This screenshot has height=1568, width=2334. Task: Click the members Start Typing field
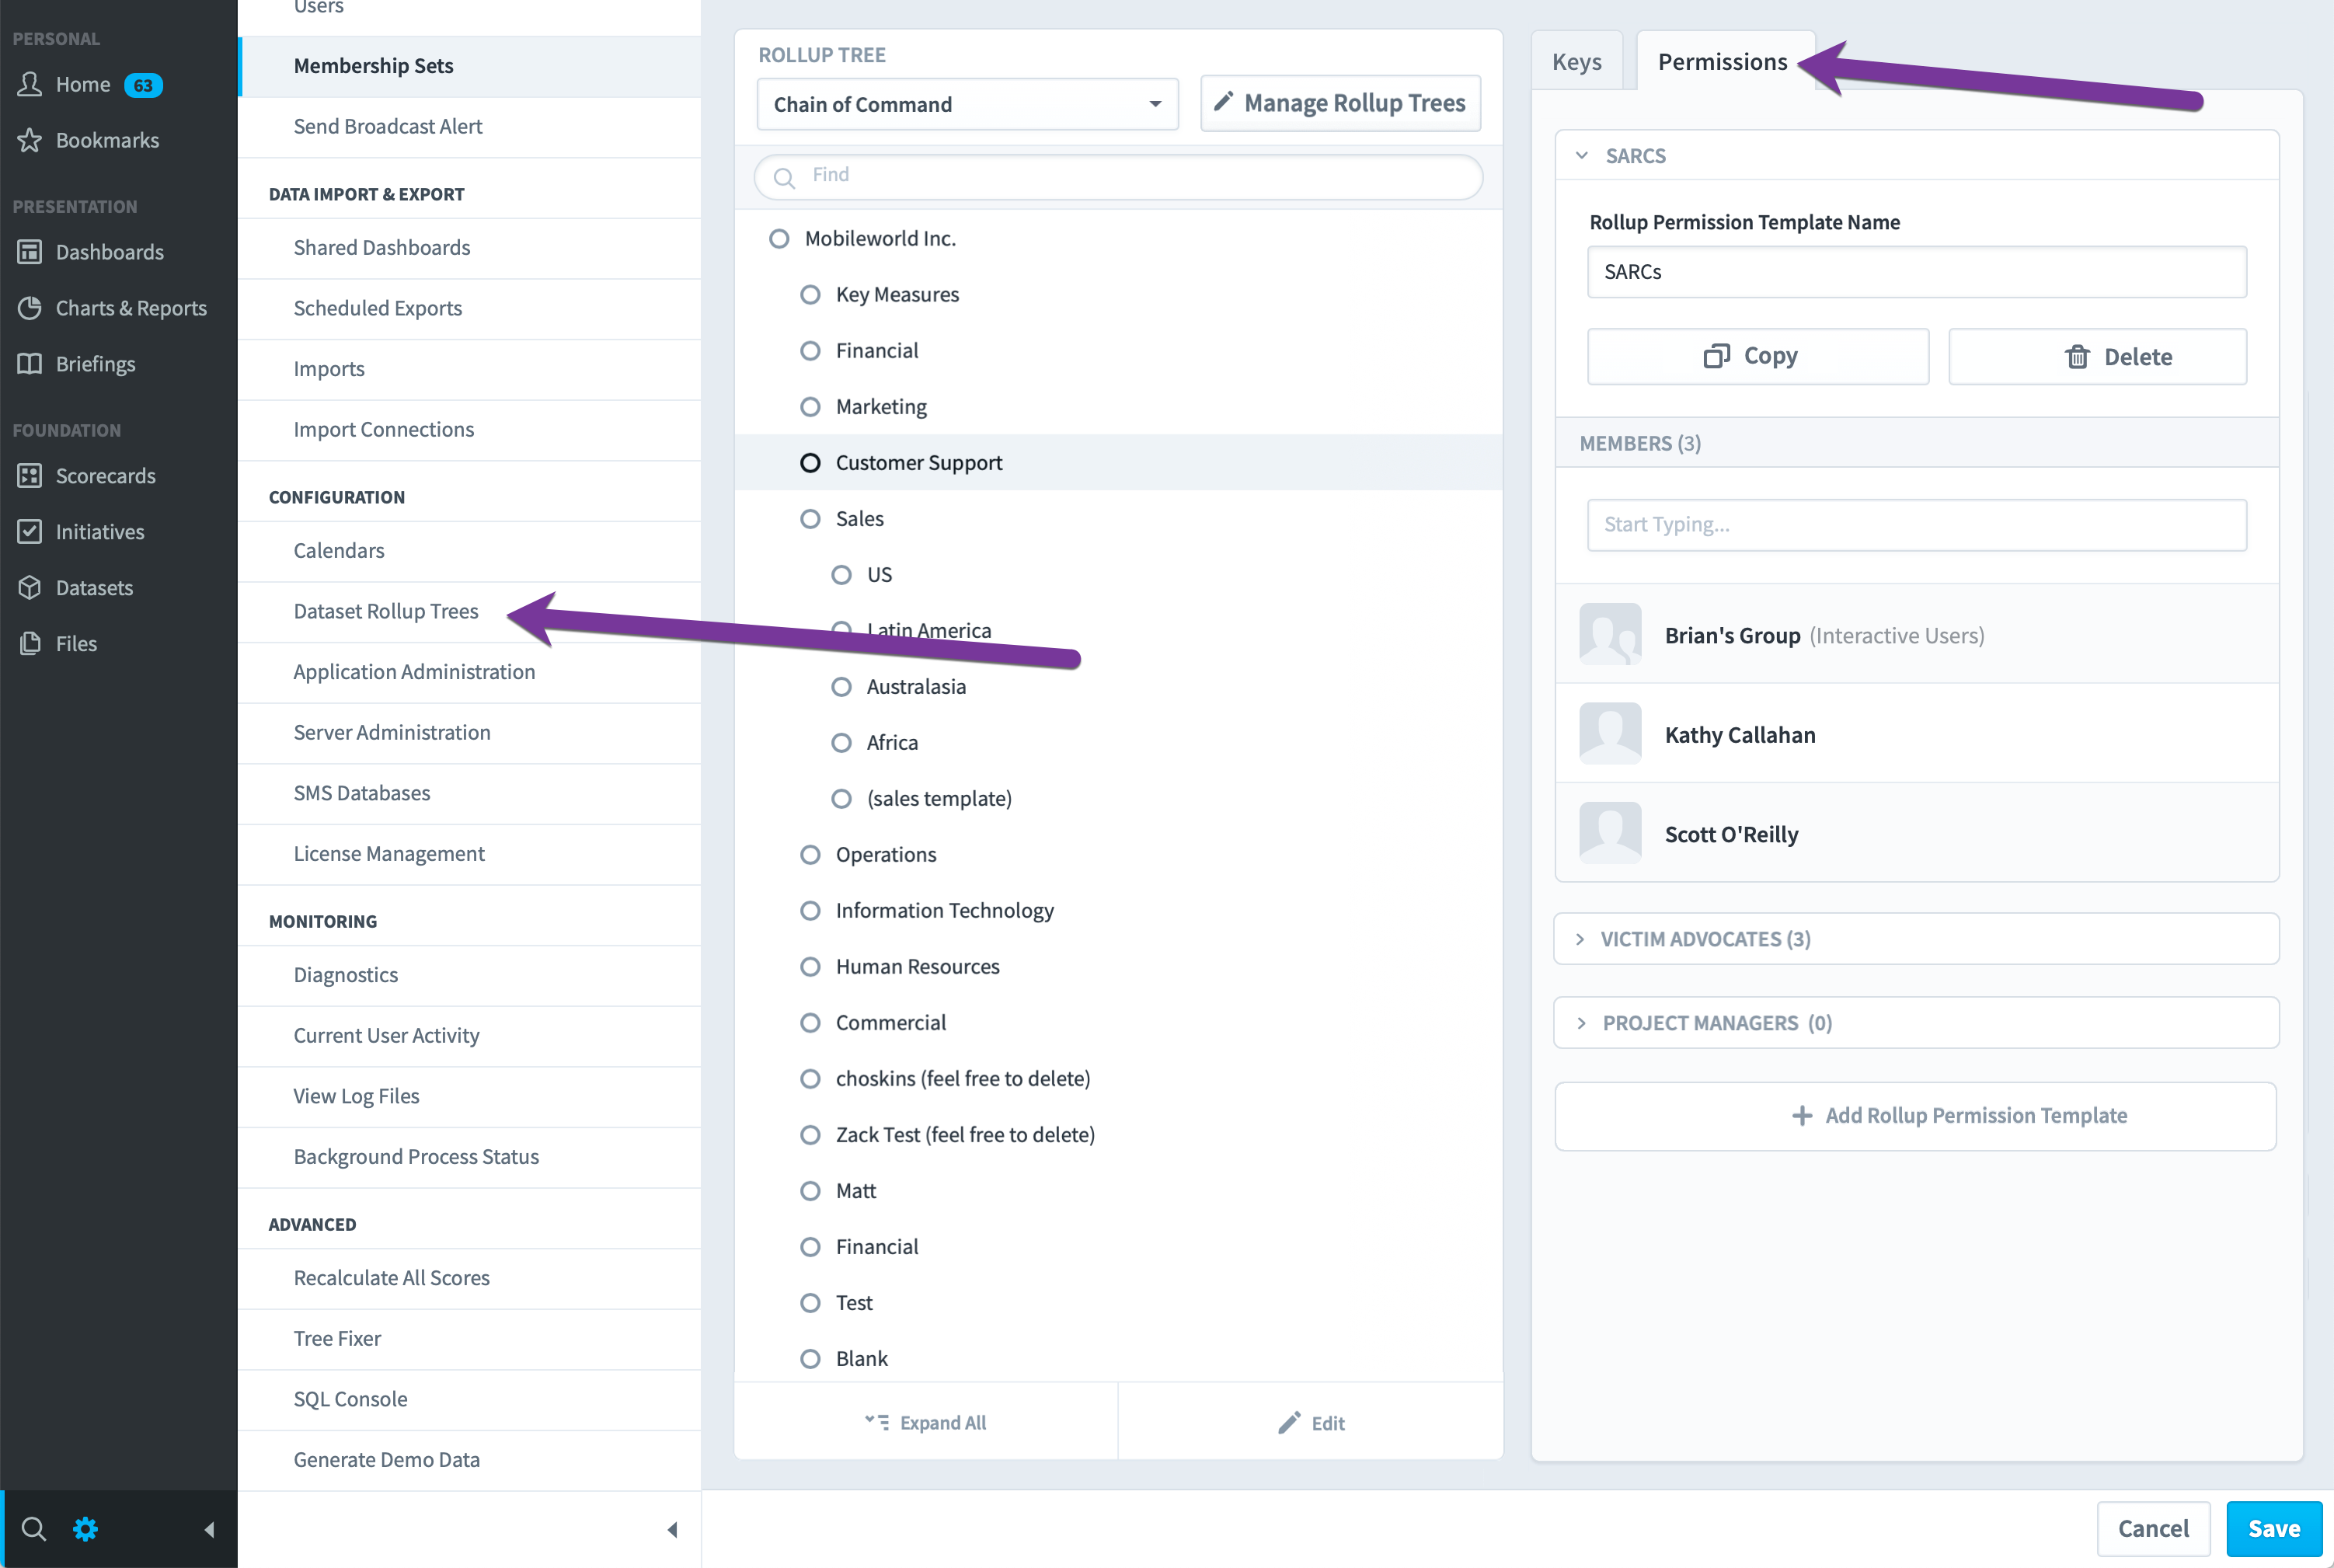(x=1916, y=525)
